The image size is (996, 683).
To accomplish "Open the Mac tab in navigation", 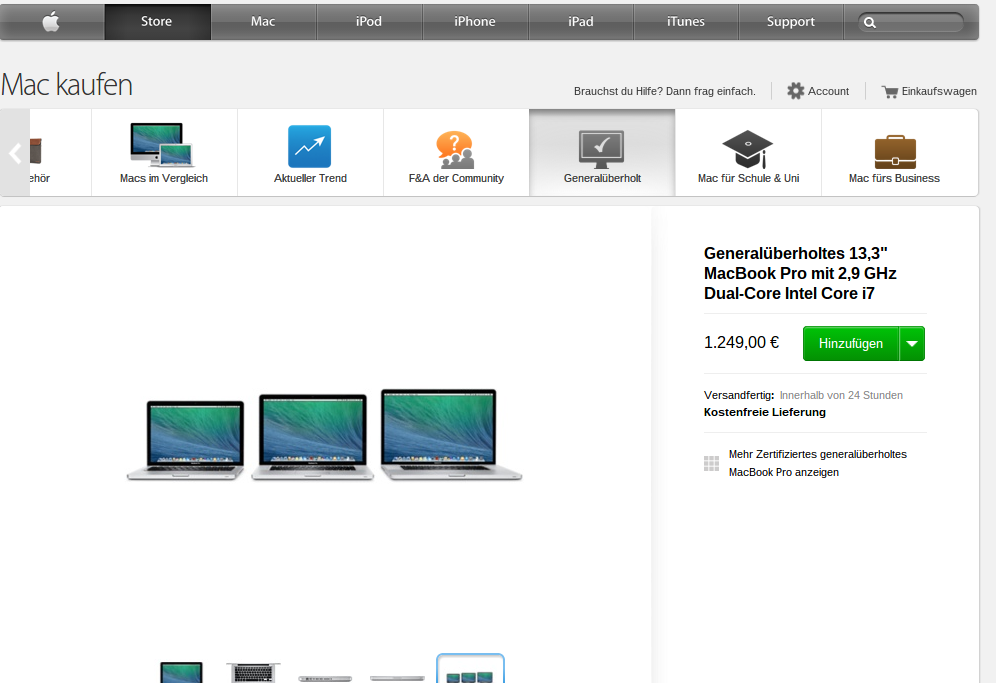I will tap(263, 22).
